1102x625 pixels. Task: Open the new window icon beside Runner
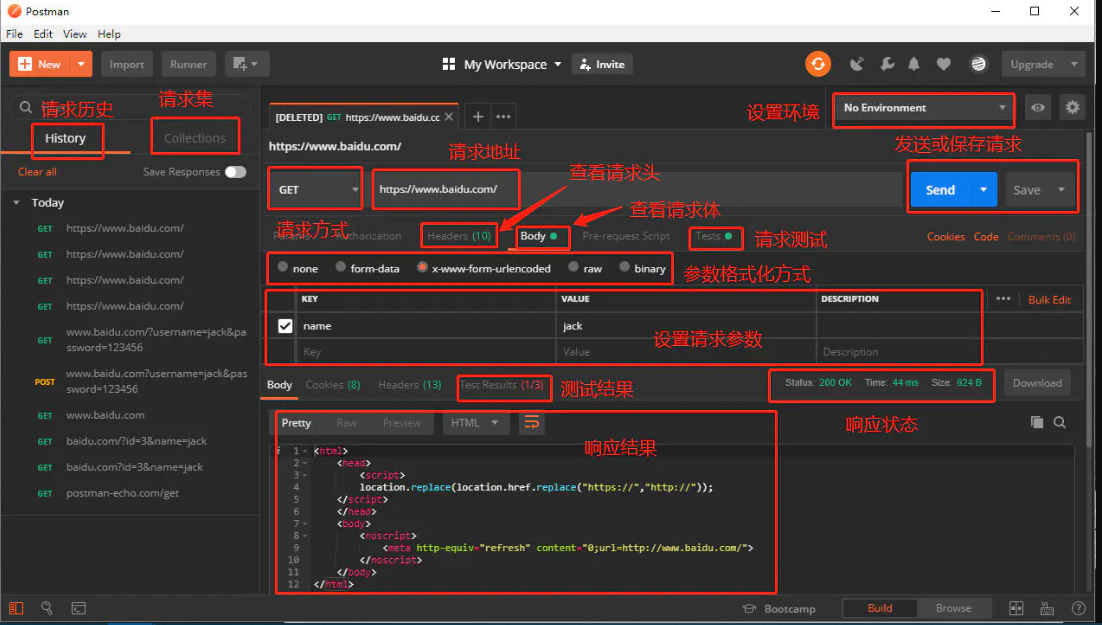click(247, 64)
